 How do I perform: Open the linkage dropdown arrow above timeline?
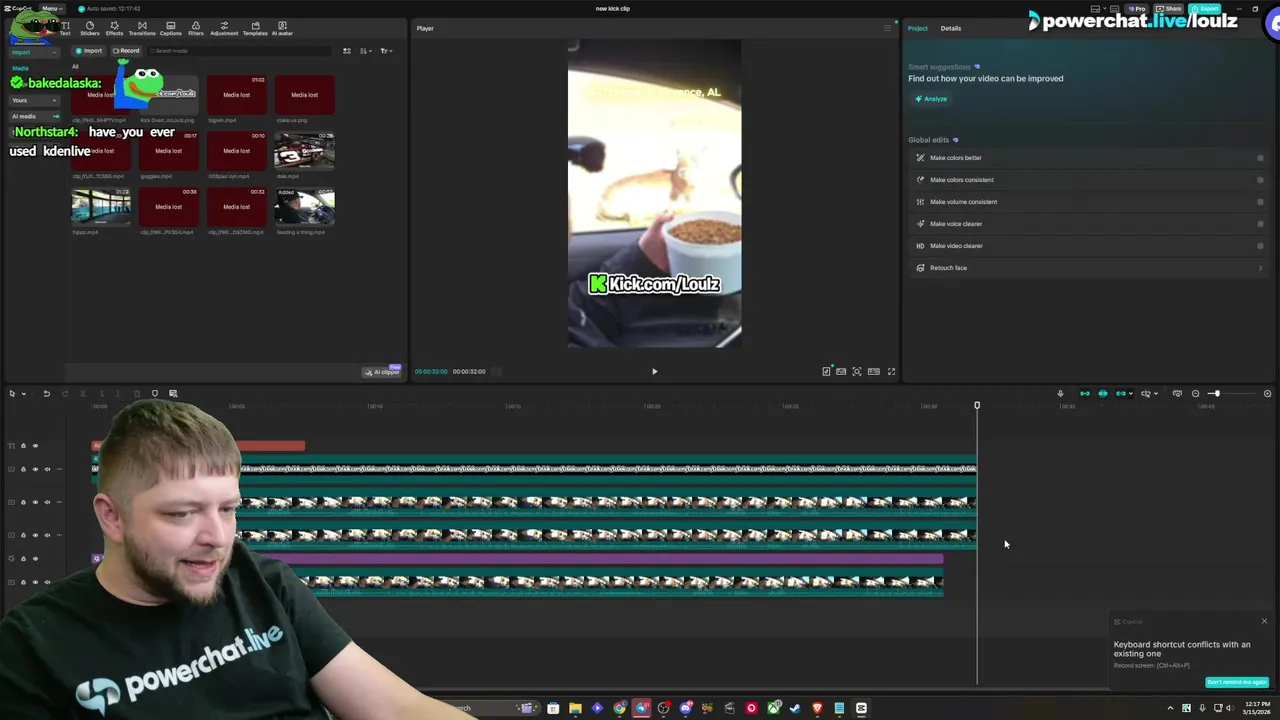(1131, 393)
